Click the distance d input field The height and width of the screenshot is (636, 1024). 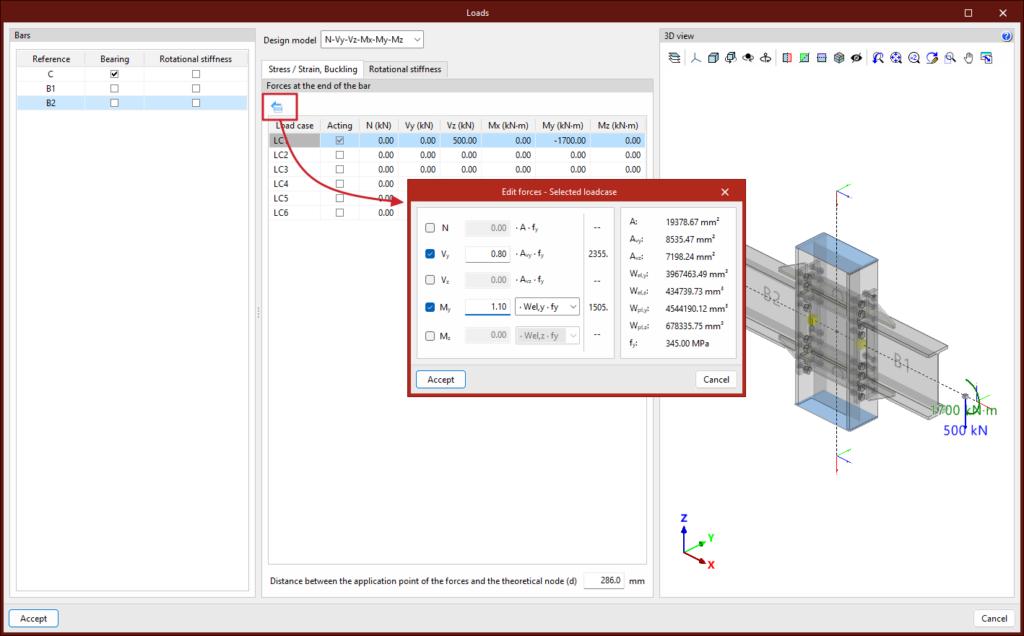click(603, 580)
